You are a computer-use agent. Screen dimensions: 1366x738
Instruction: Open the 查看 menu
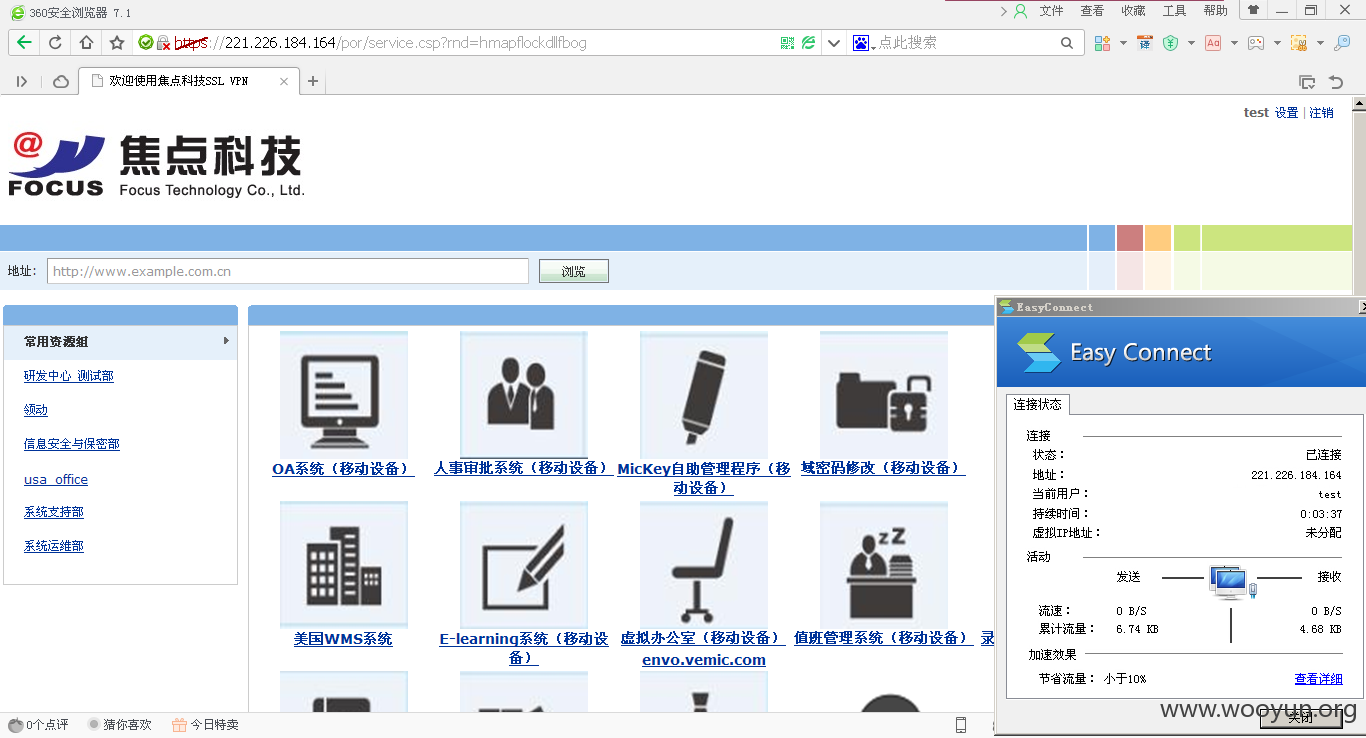(1092, 11)
